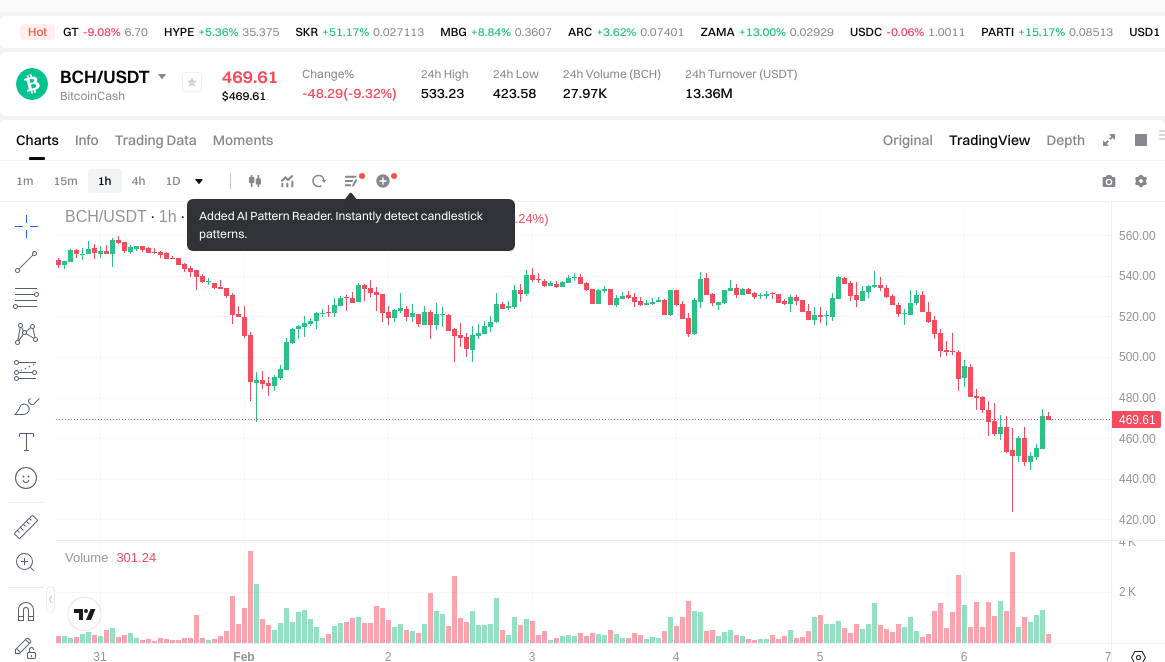The image size is (1165, 662).
Task: Toggle the magnet snap mode
Action: (26, 611)
